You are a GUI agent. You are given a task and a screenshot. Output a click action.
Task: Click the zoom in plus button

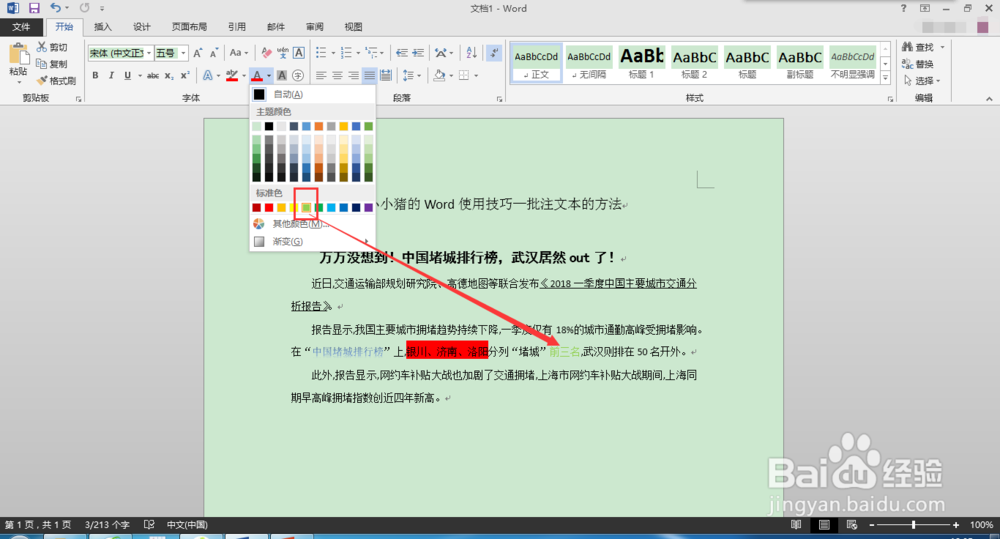(x=955, y=524)
